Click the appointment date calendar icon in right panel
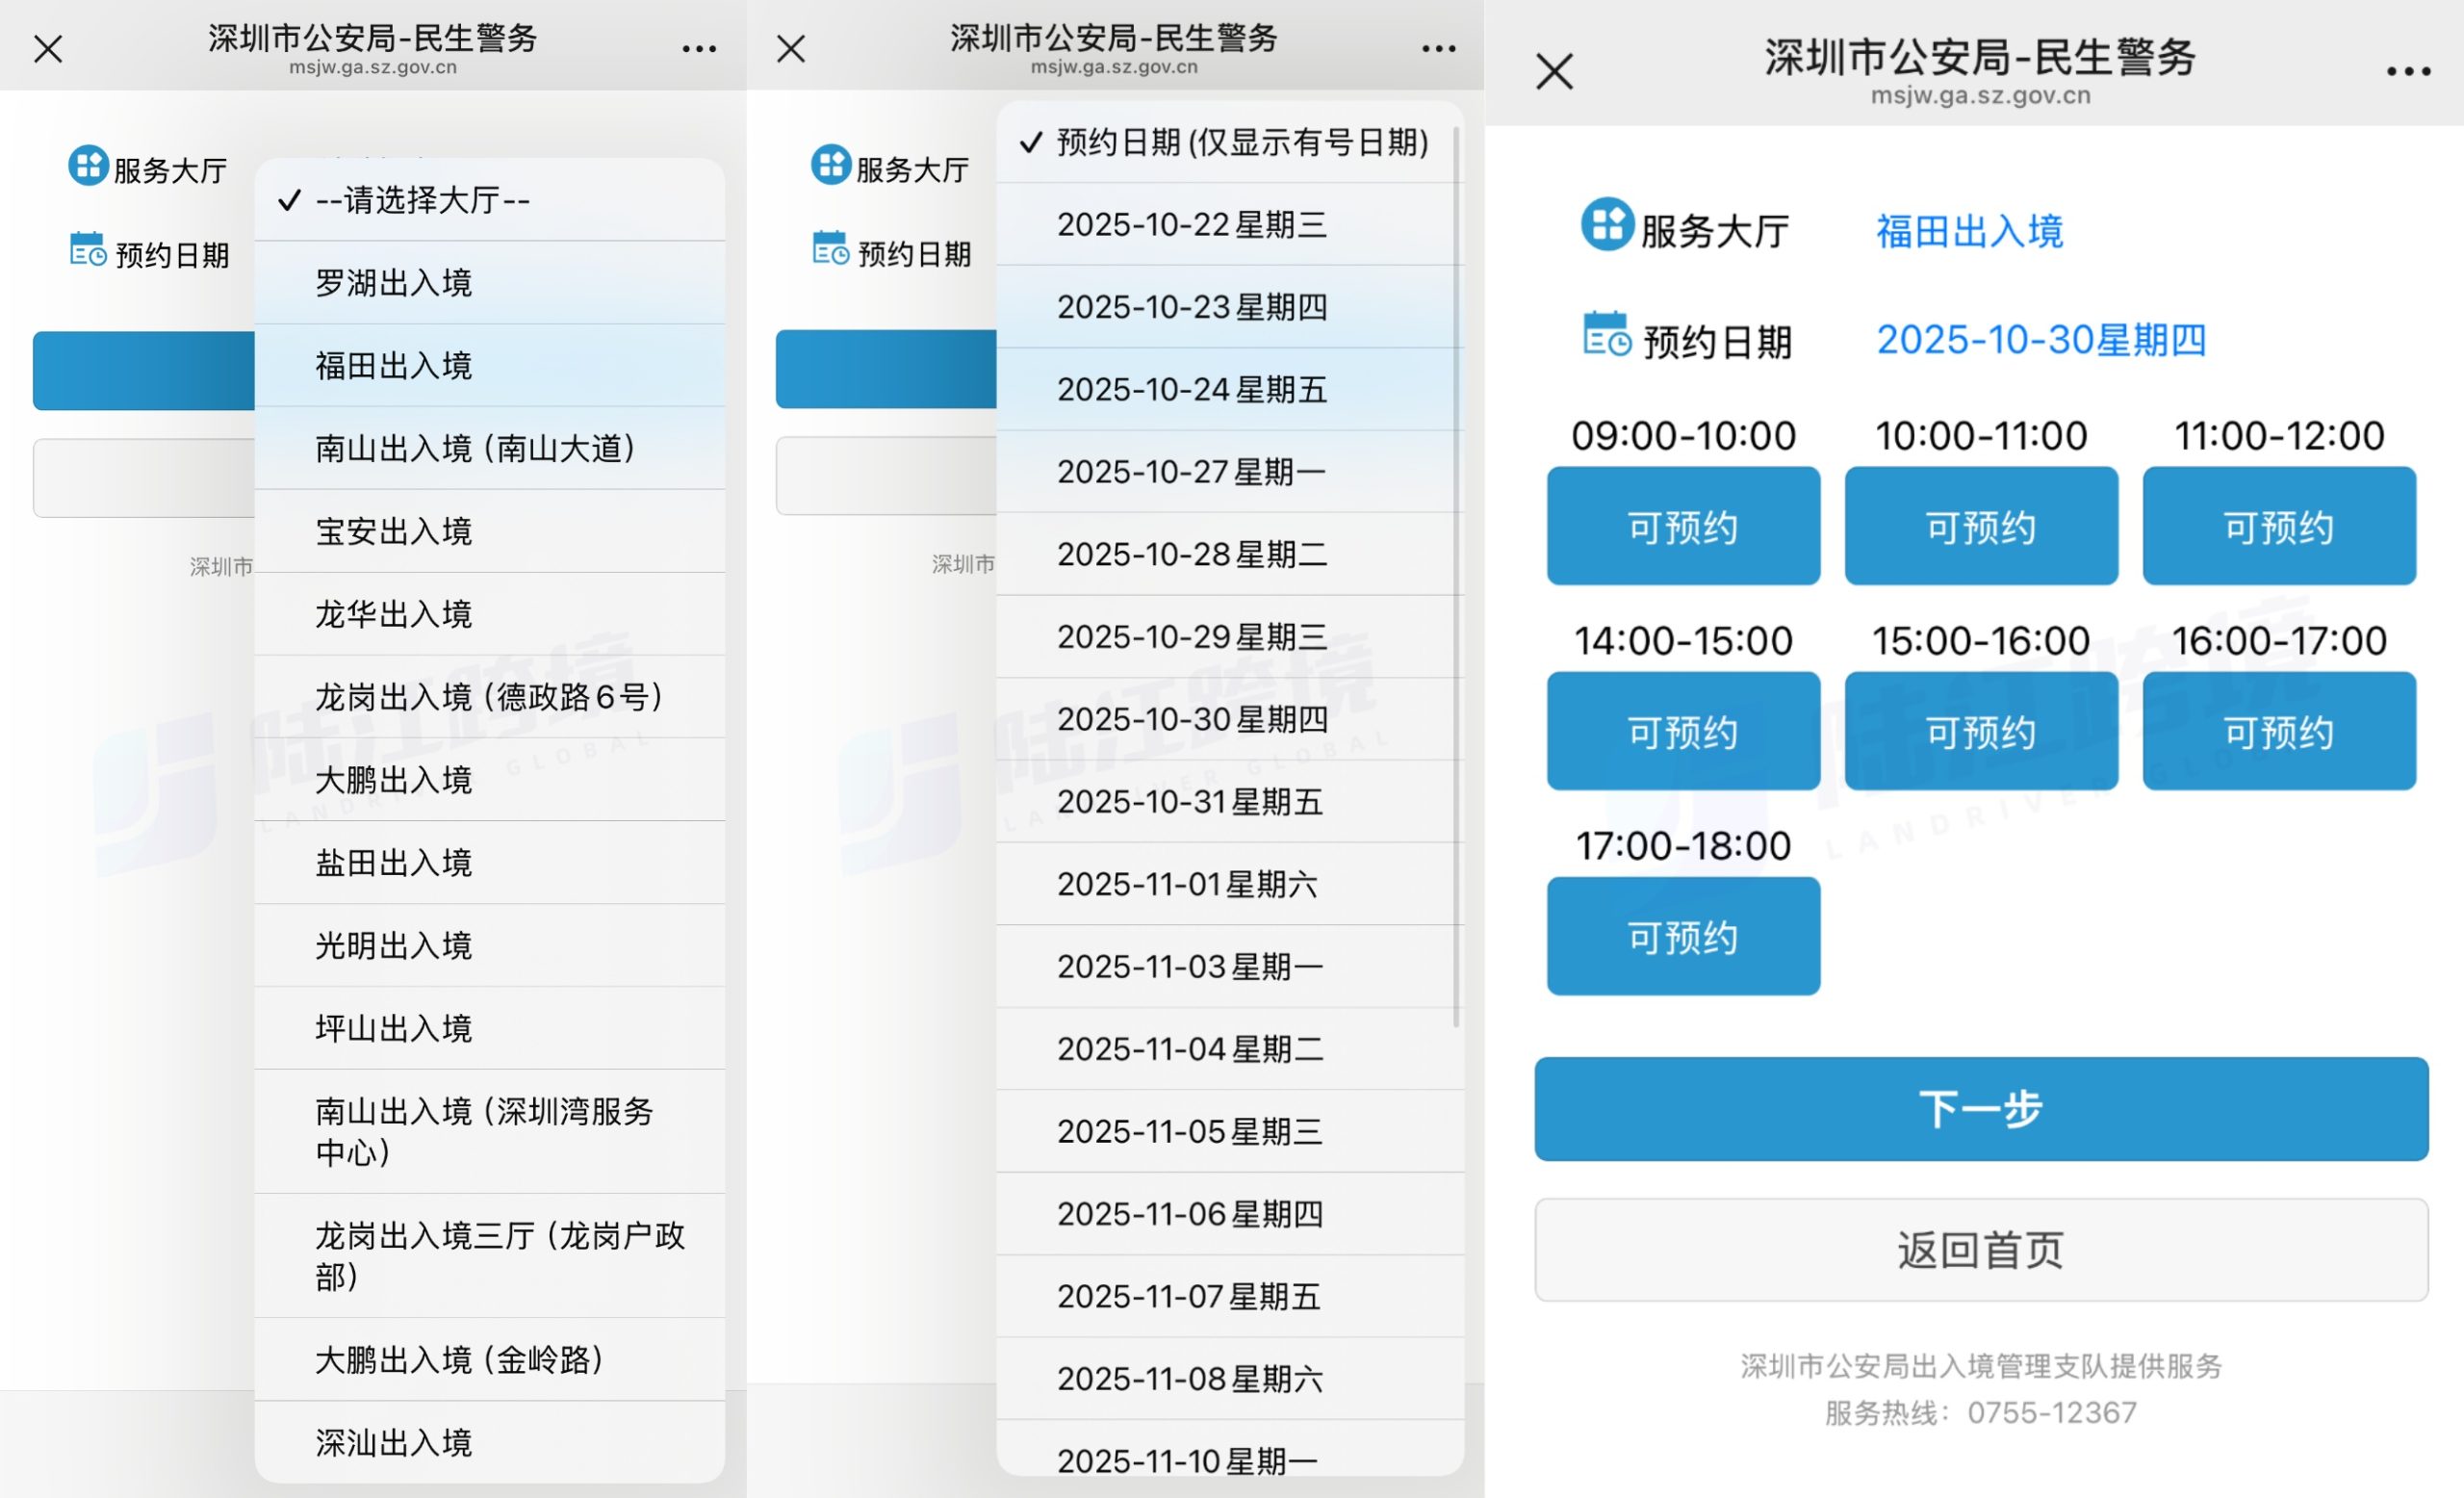The image size is (2464, 1498). (x=1606, y=334)
